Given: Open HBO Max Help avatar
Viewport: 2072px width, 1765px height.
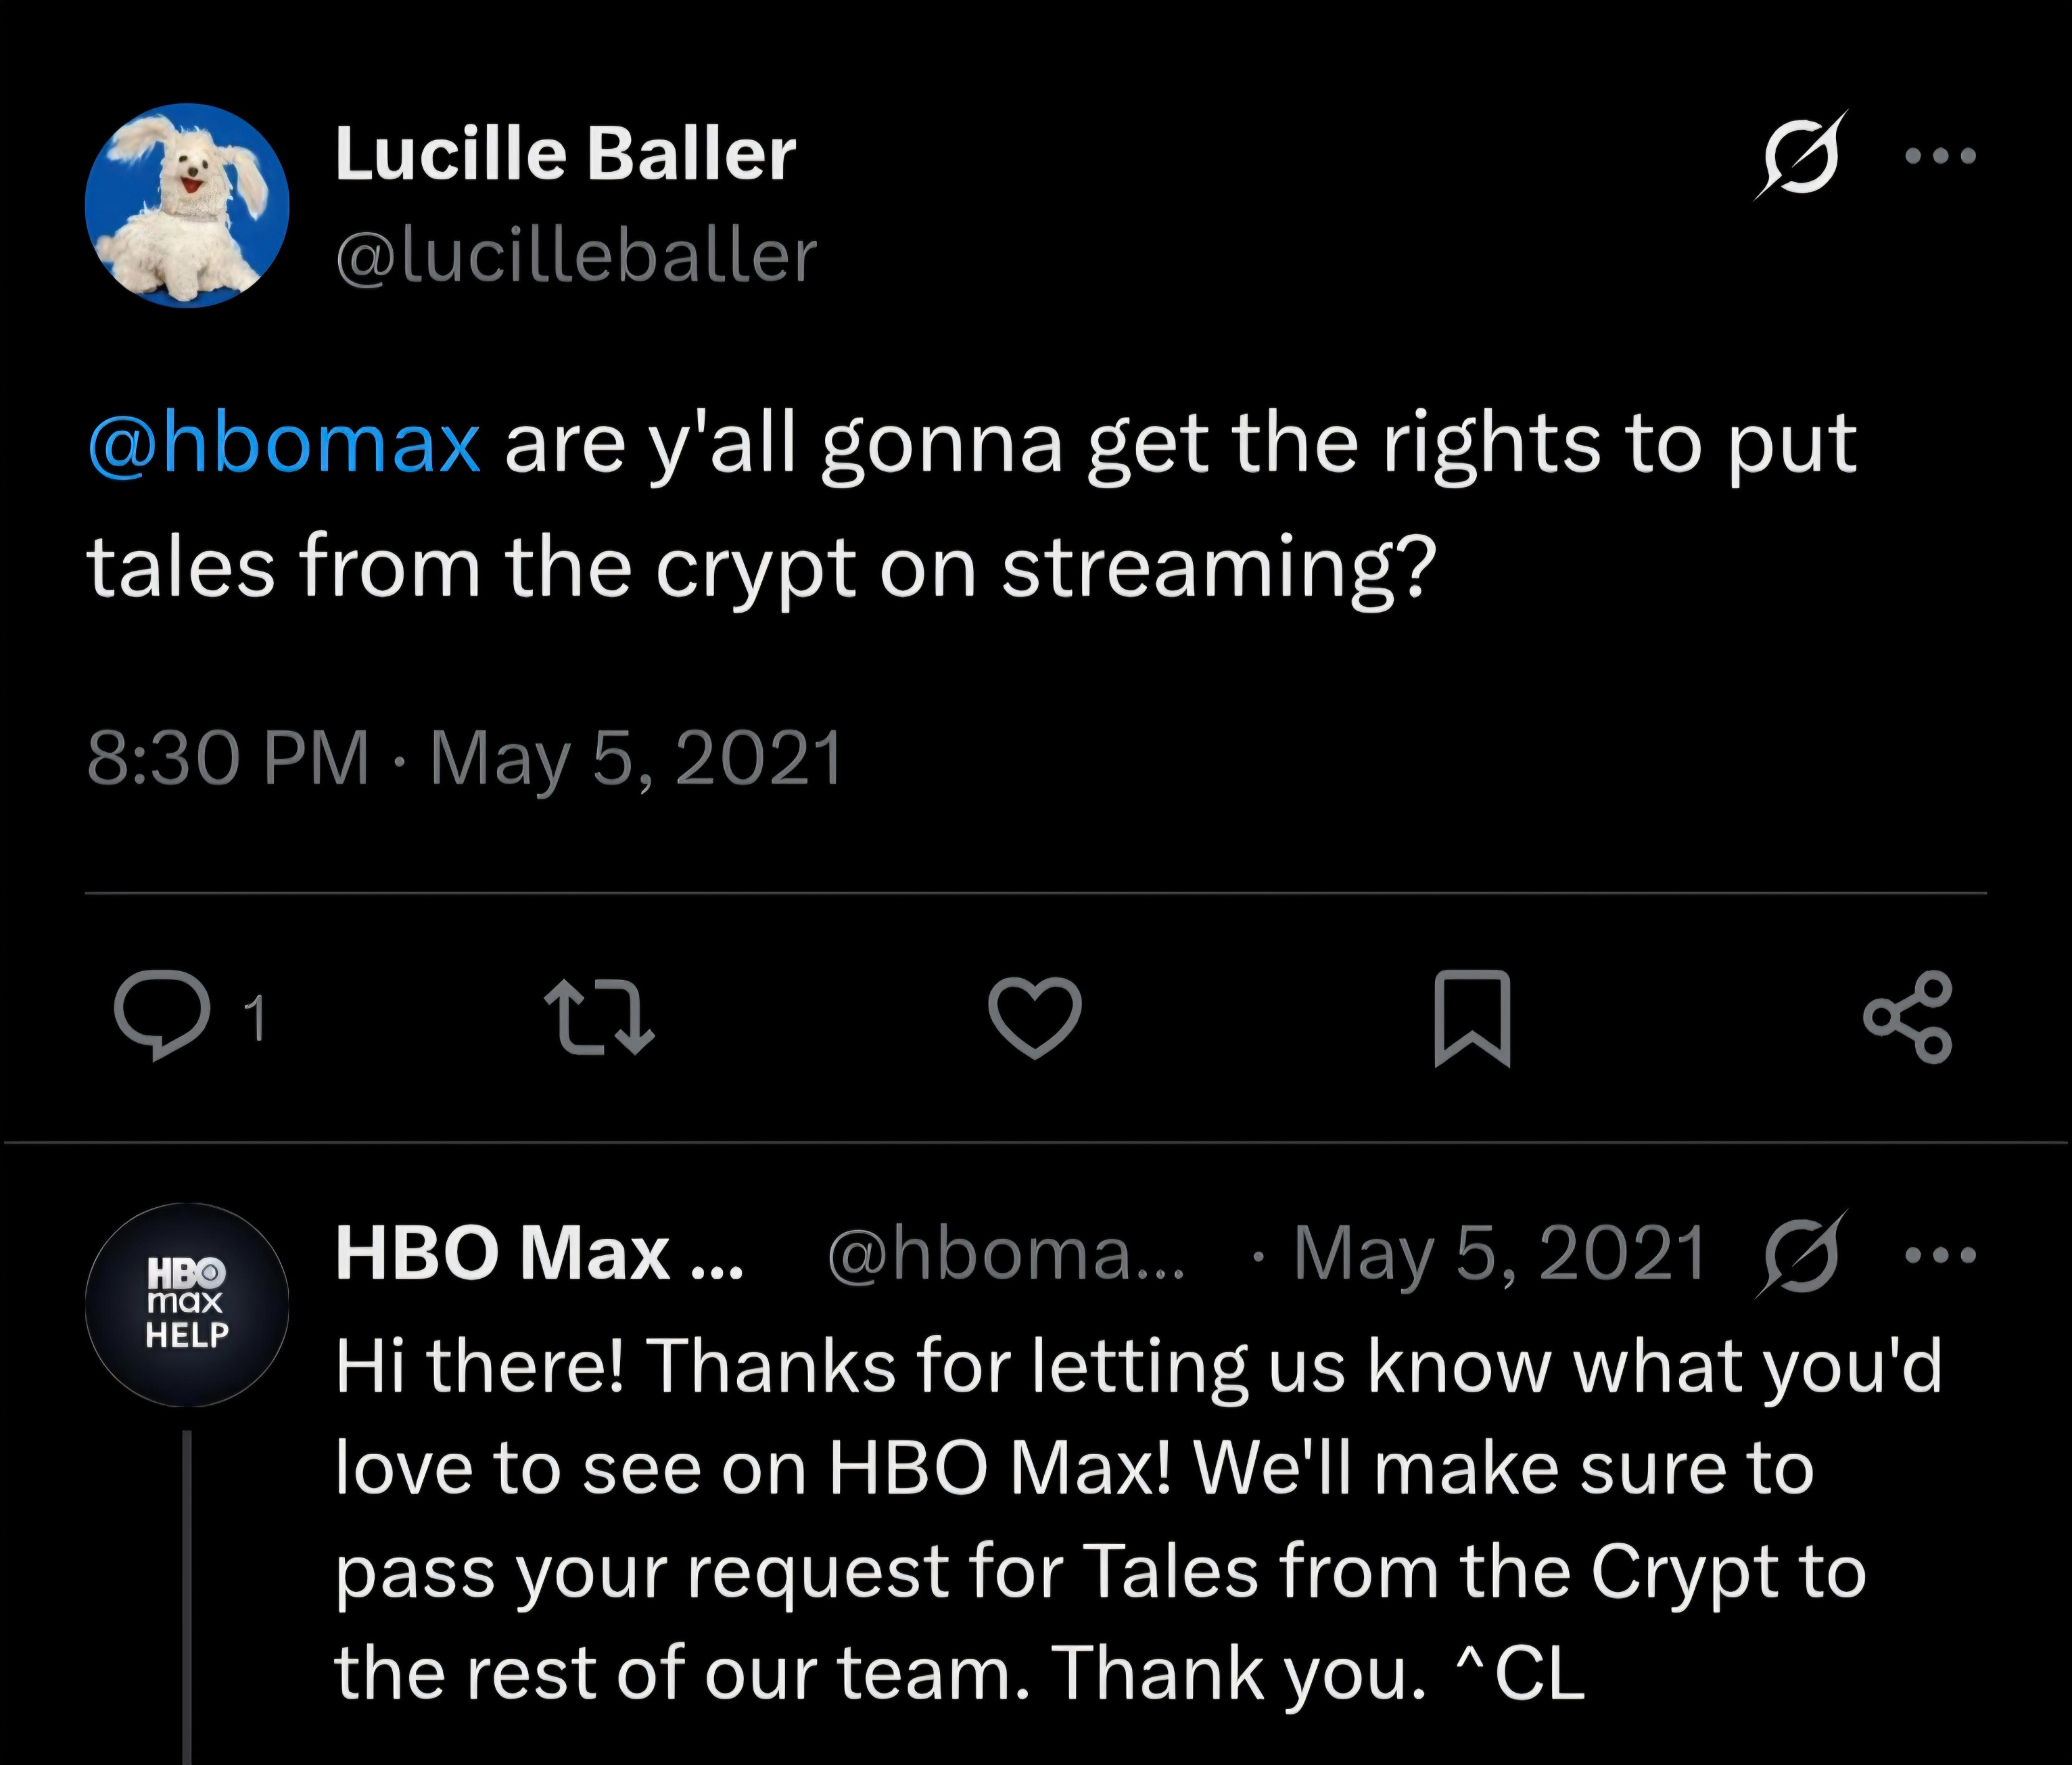Looking at the screenshot, I should [187, 1304].
